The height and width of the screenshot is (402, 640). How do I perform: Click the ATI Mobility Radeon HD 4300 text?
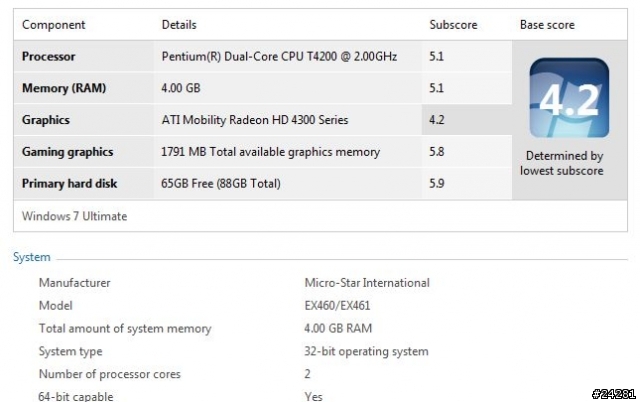[255, 120]
